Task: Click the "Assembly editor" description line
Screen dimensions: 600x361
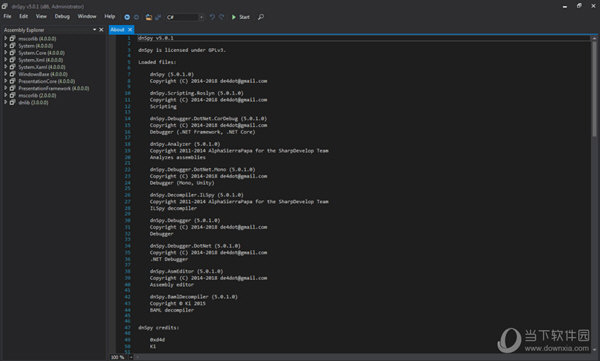Action: [172, 285]
